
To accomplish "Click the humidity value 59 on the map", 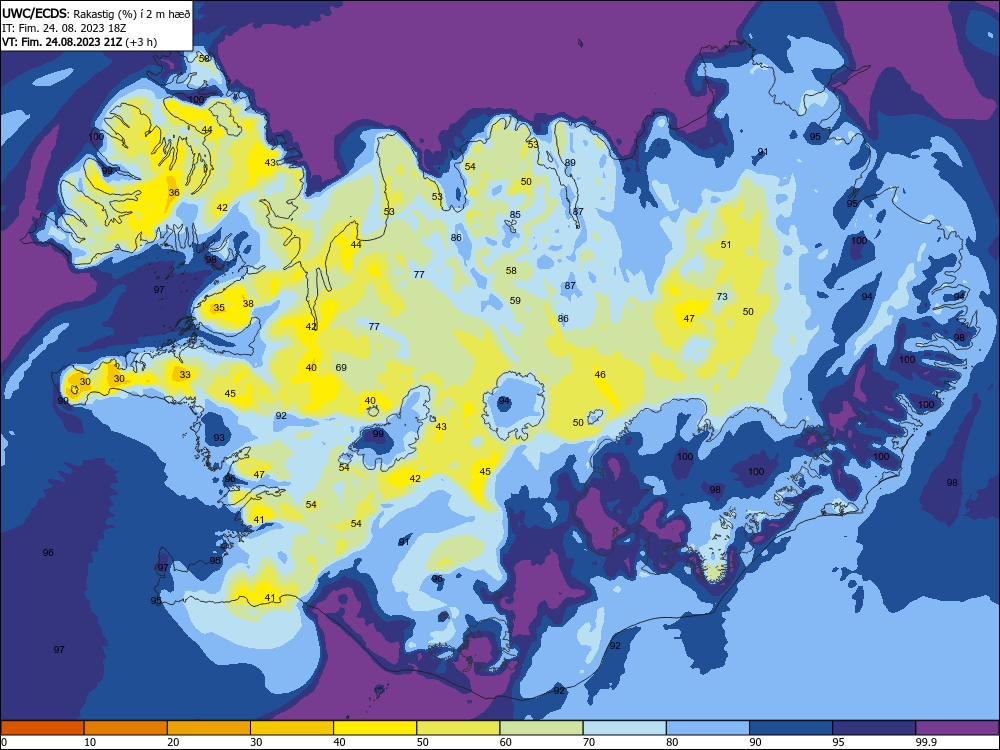I will point(515,300).
